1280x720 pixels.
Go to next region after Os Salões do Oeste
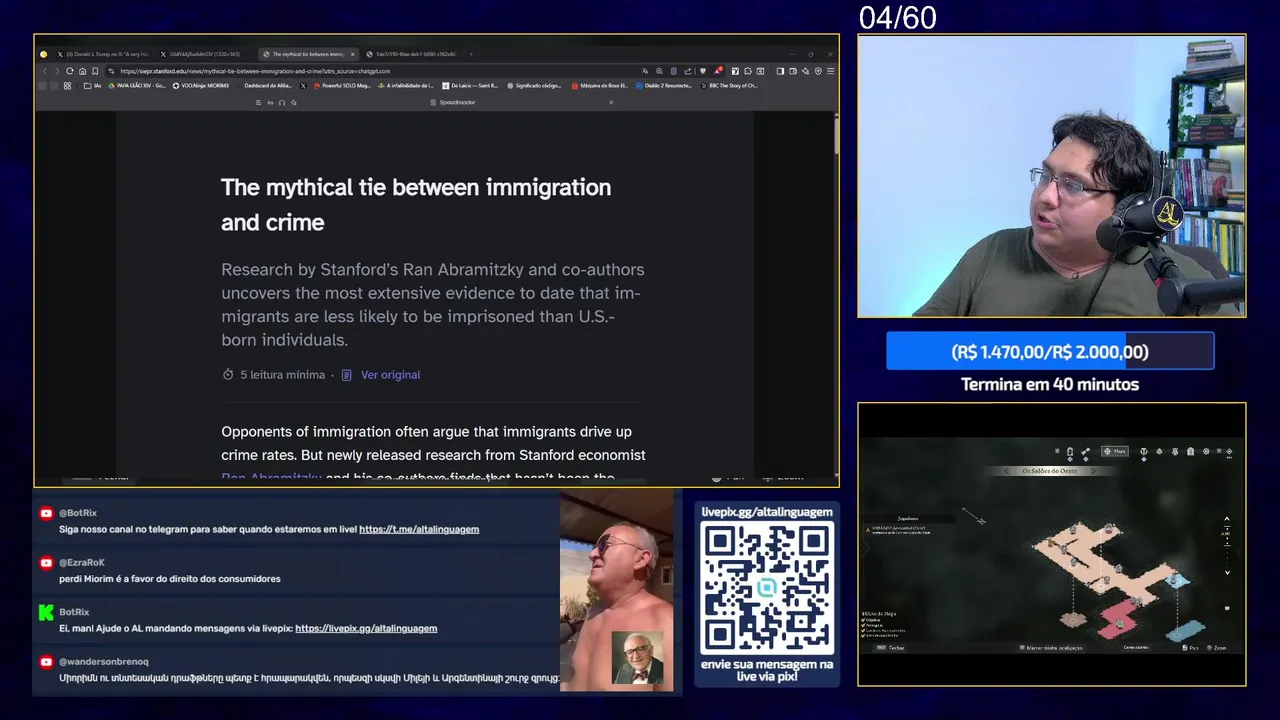pos(1093,471)
